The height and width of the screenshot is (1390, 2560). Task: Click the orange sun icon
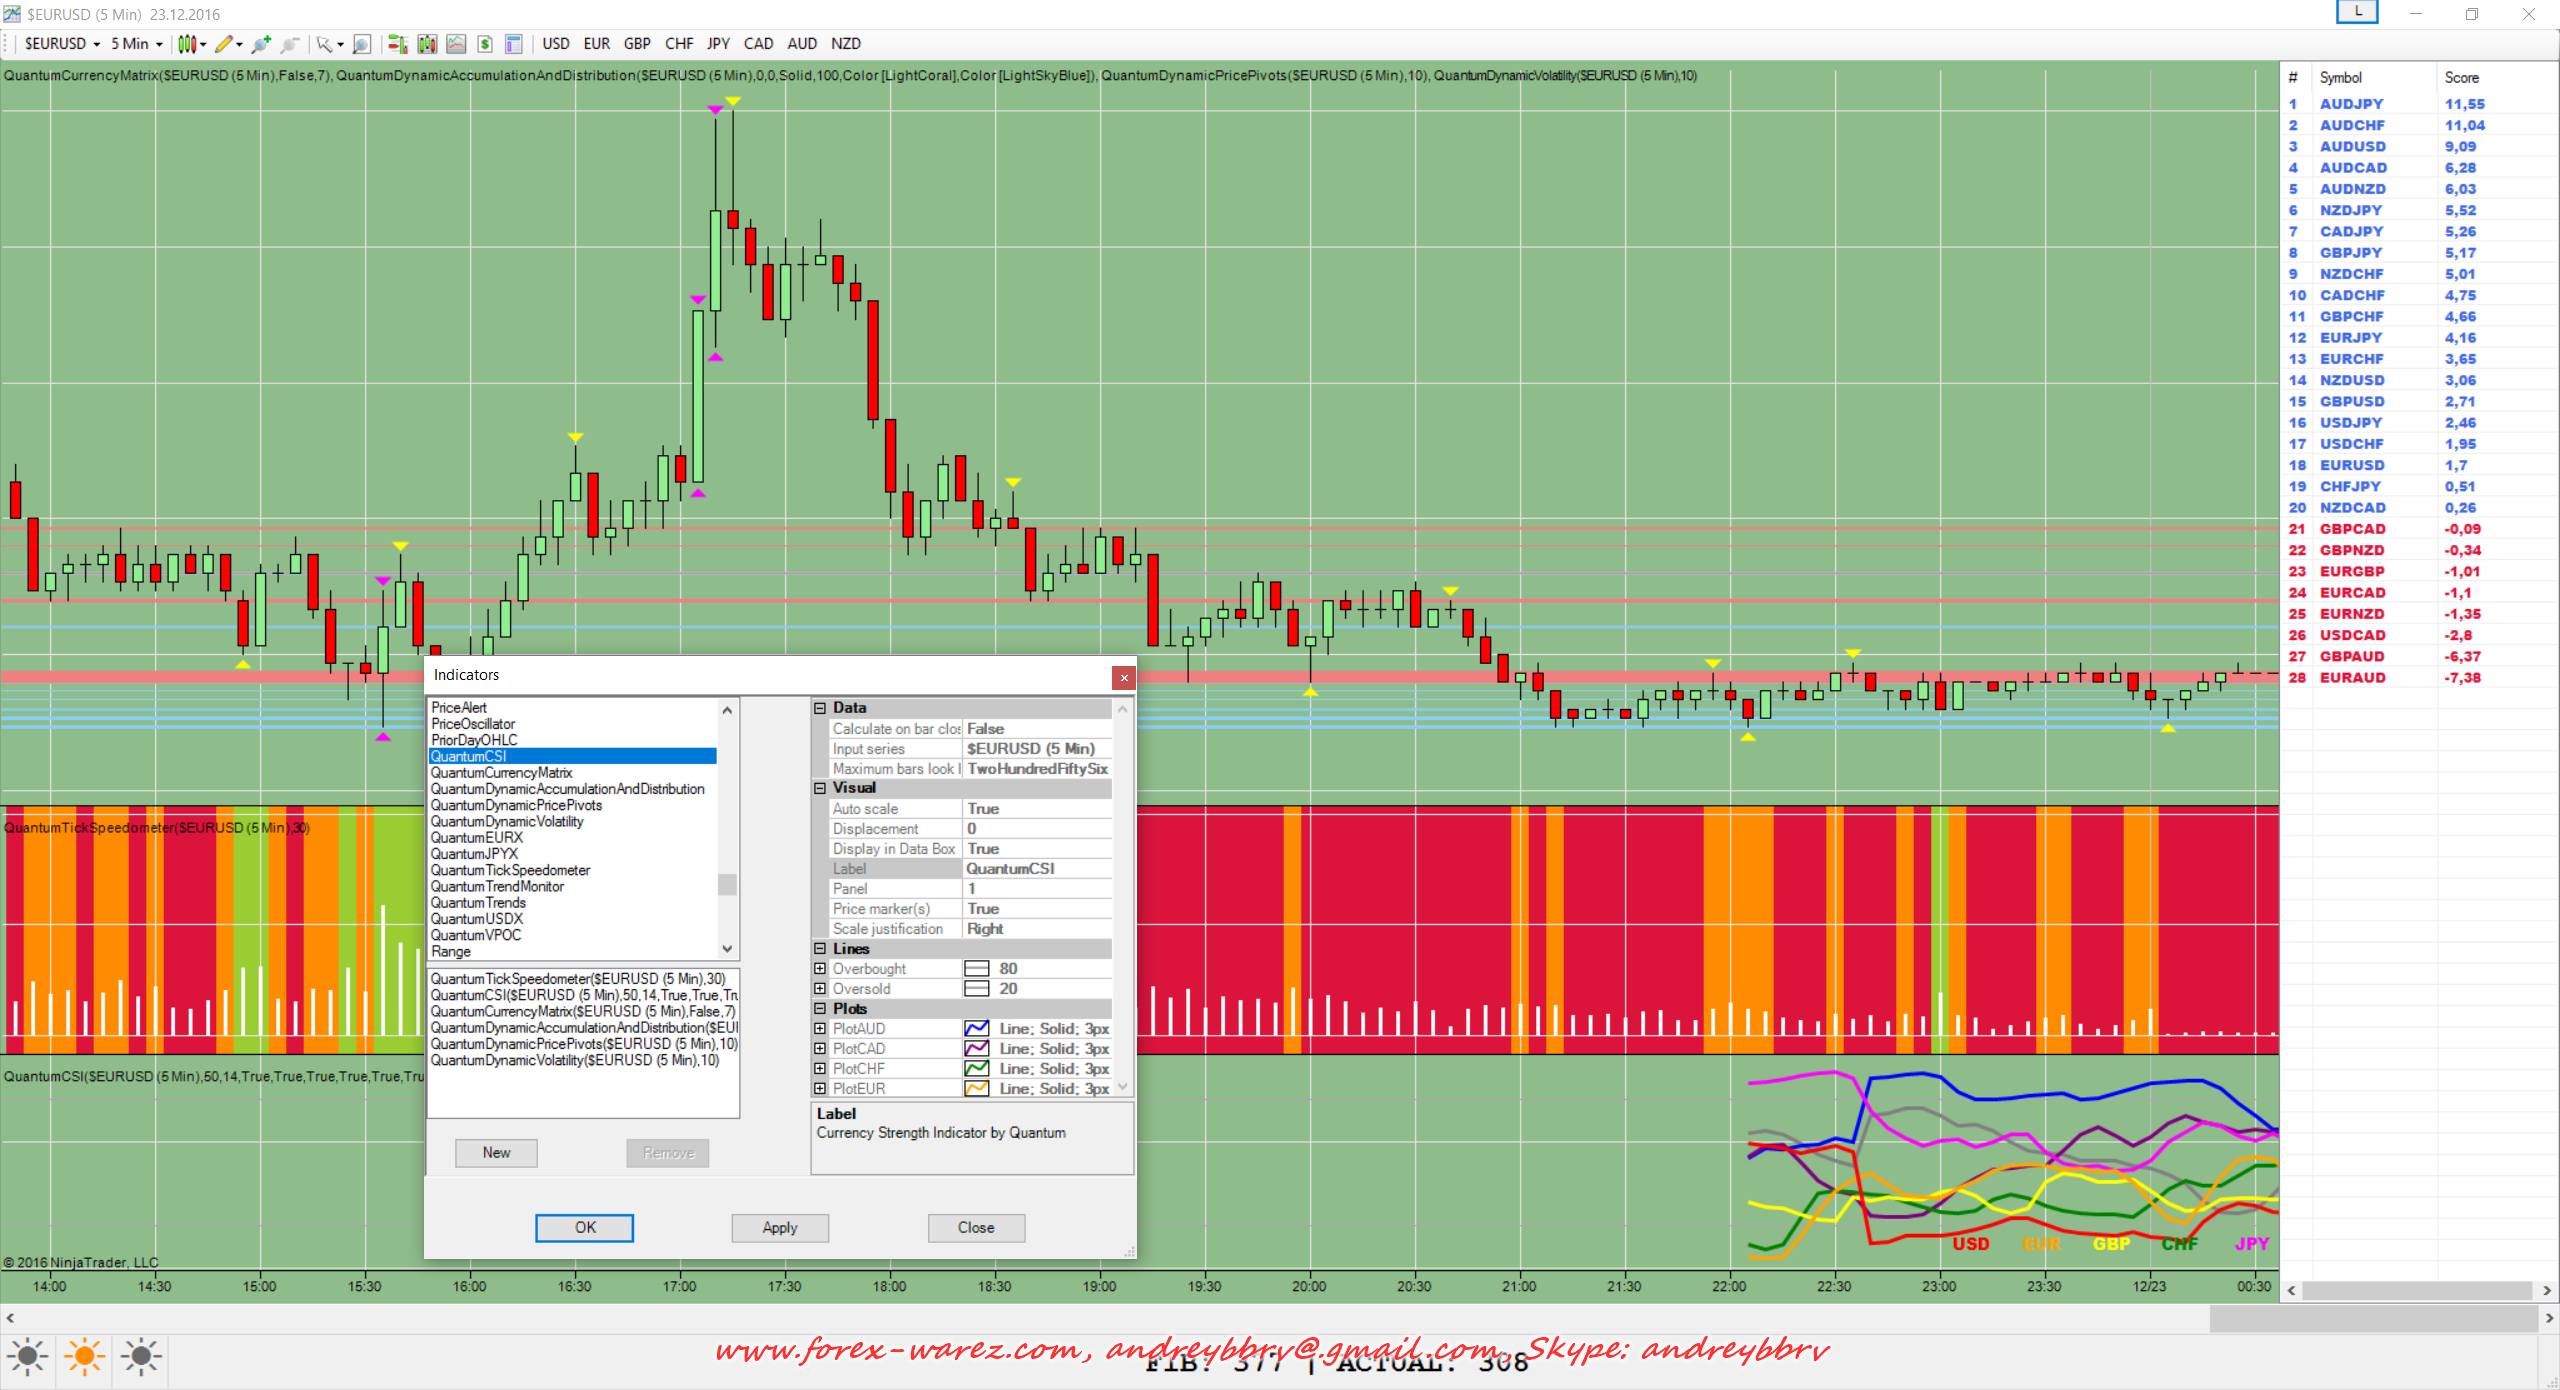click(x=84, y=1357)
